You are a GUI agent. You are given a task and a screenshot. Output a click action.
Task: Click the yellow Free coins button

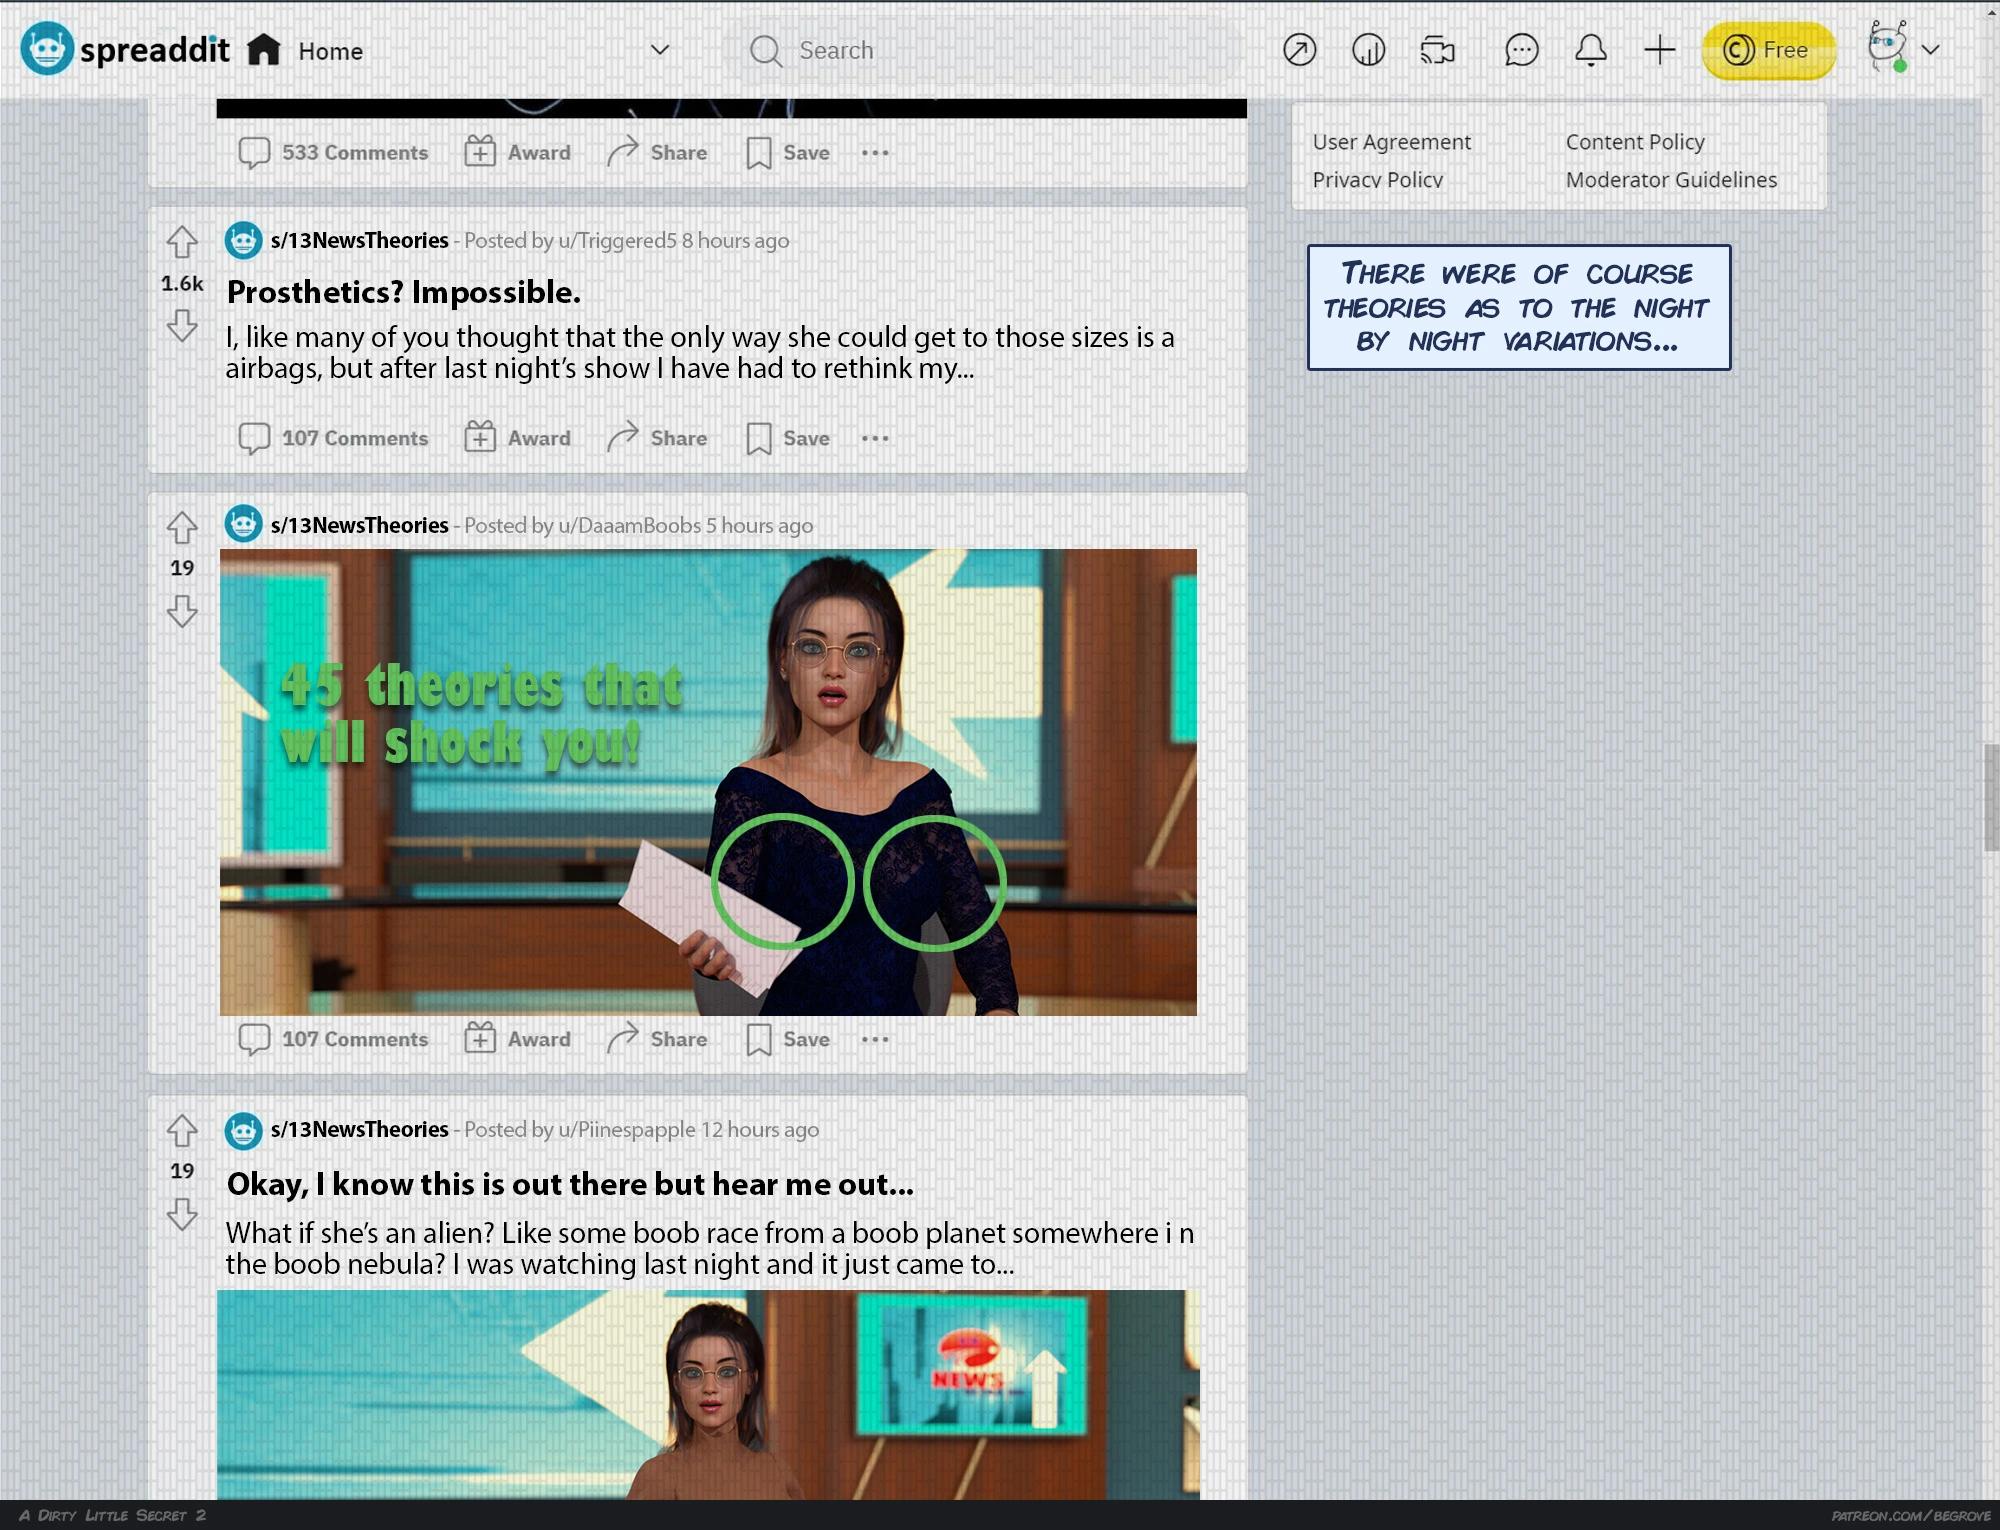(1768, 50)
